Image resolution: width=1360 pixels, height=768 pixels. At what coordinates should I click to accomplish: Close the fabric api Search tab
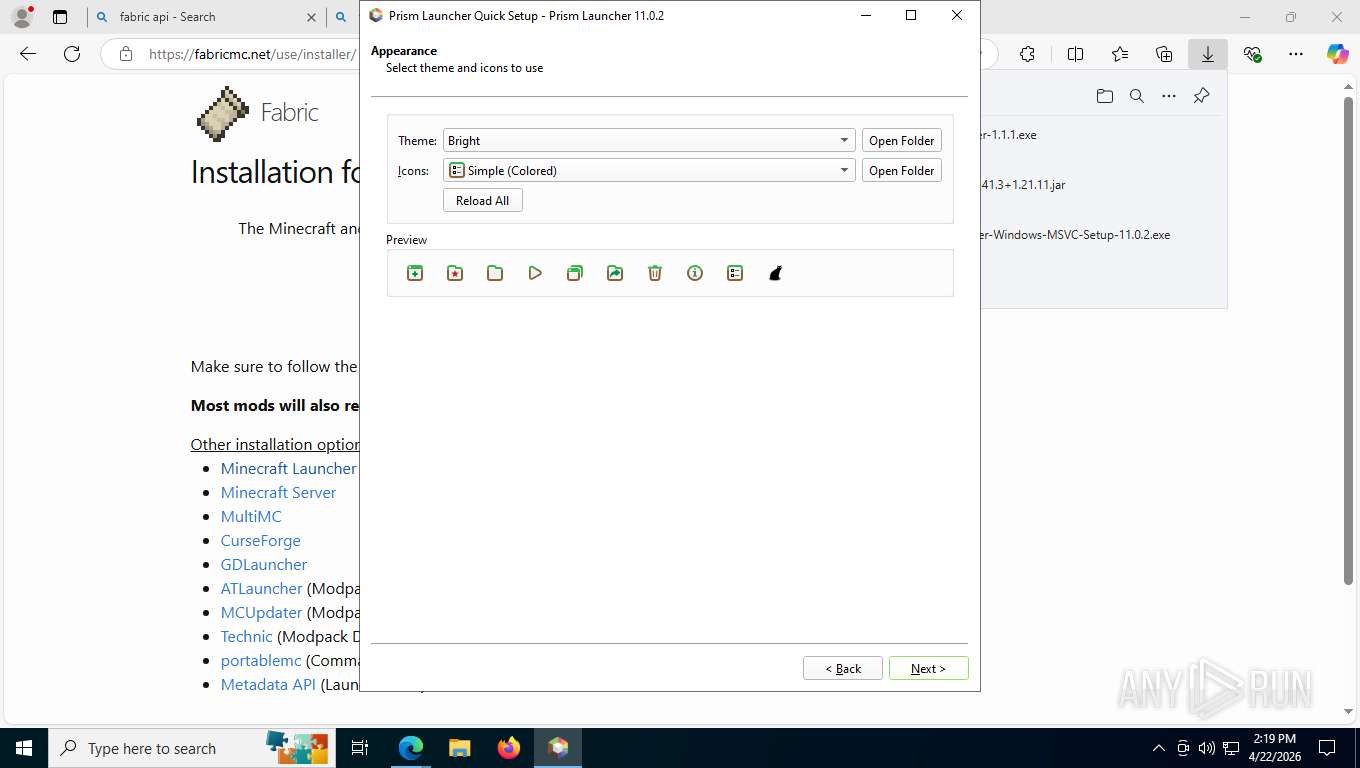click(311, 17)
